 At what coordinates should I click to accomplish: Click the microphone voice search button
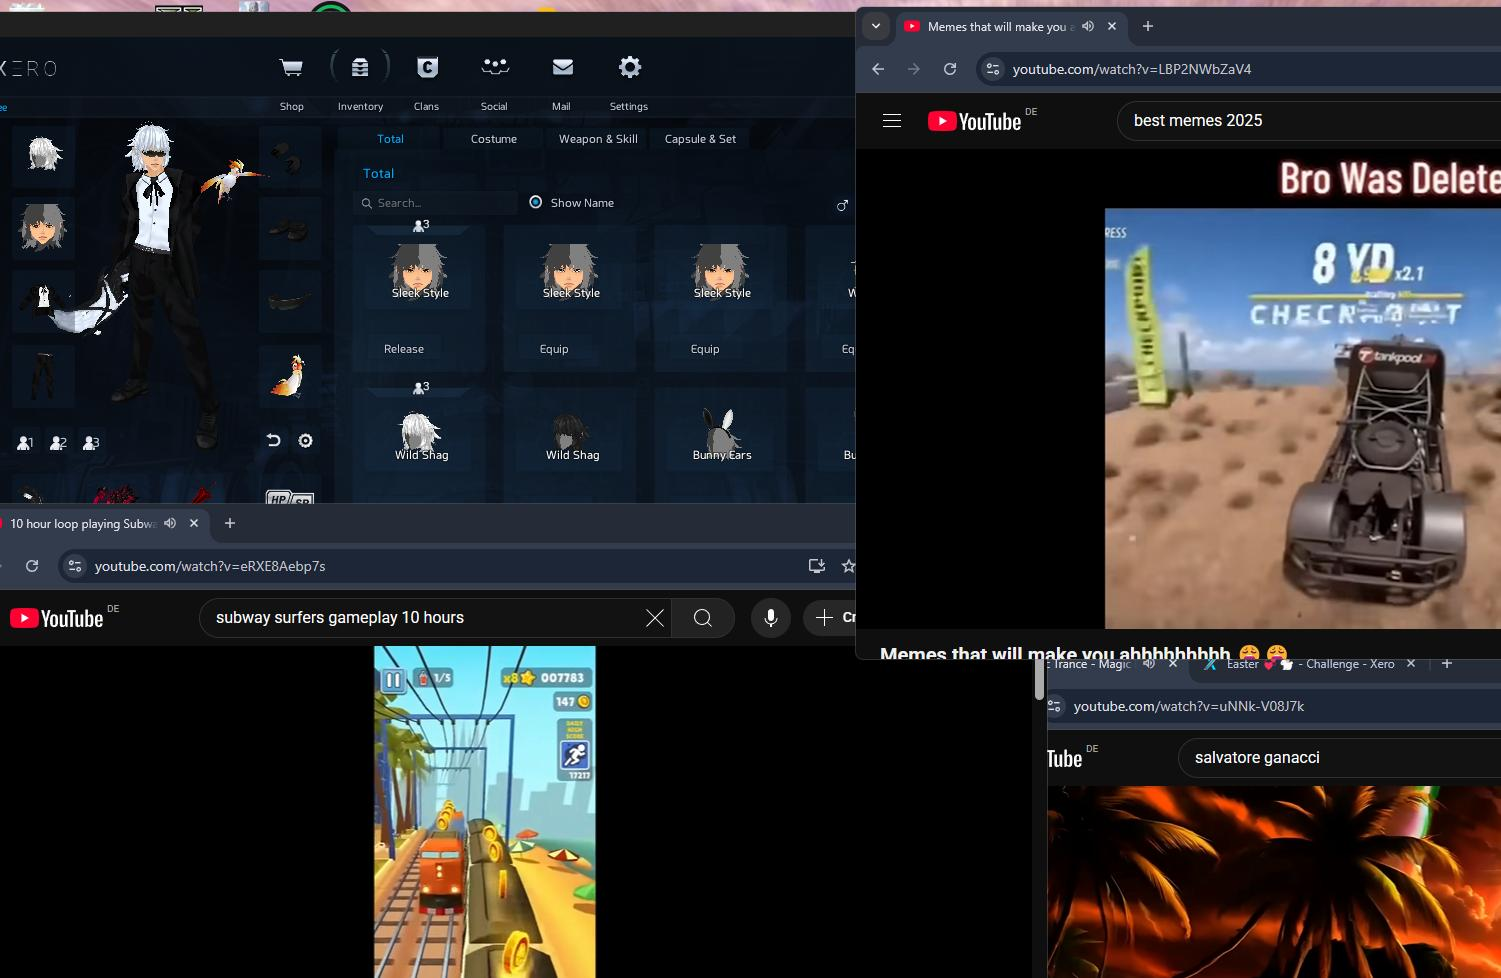tap(770, 618)
